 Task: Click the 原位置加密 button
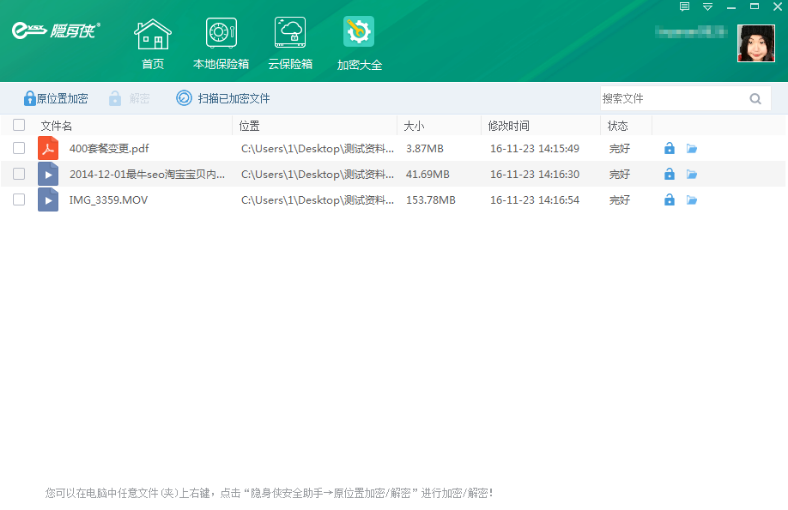pos(56,99)
